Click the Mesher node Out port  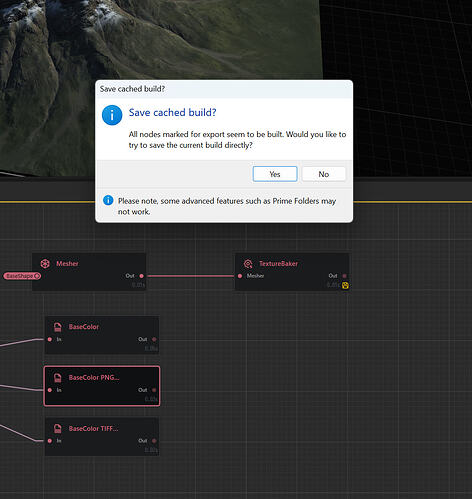click(x=142, y=276)
